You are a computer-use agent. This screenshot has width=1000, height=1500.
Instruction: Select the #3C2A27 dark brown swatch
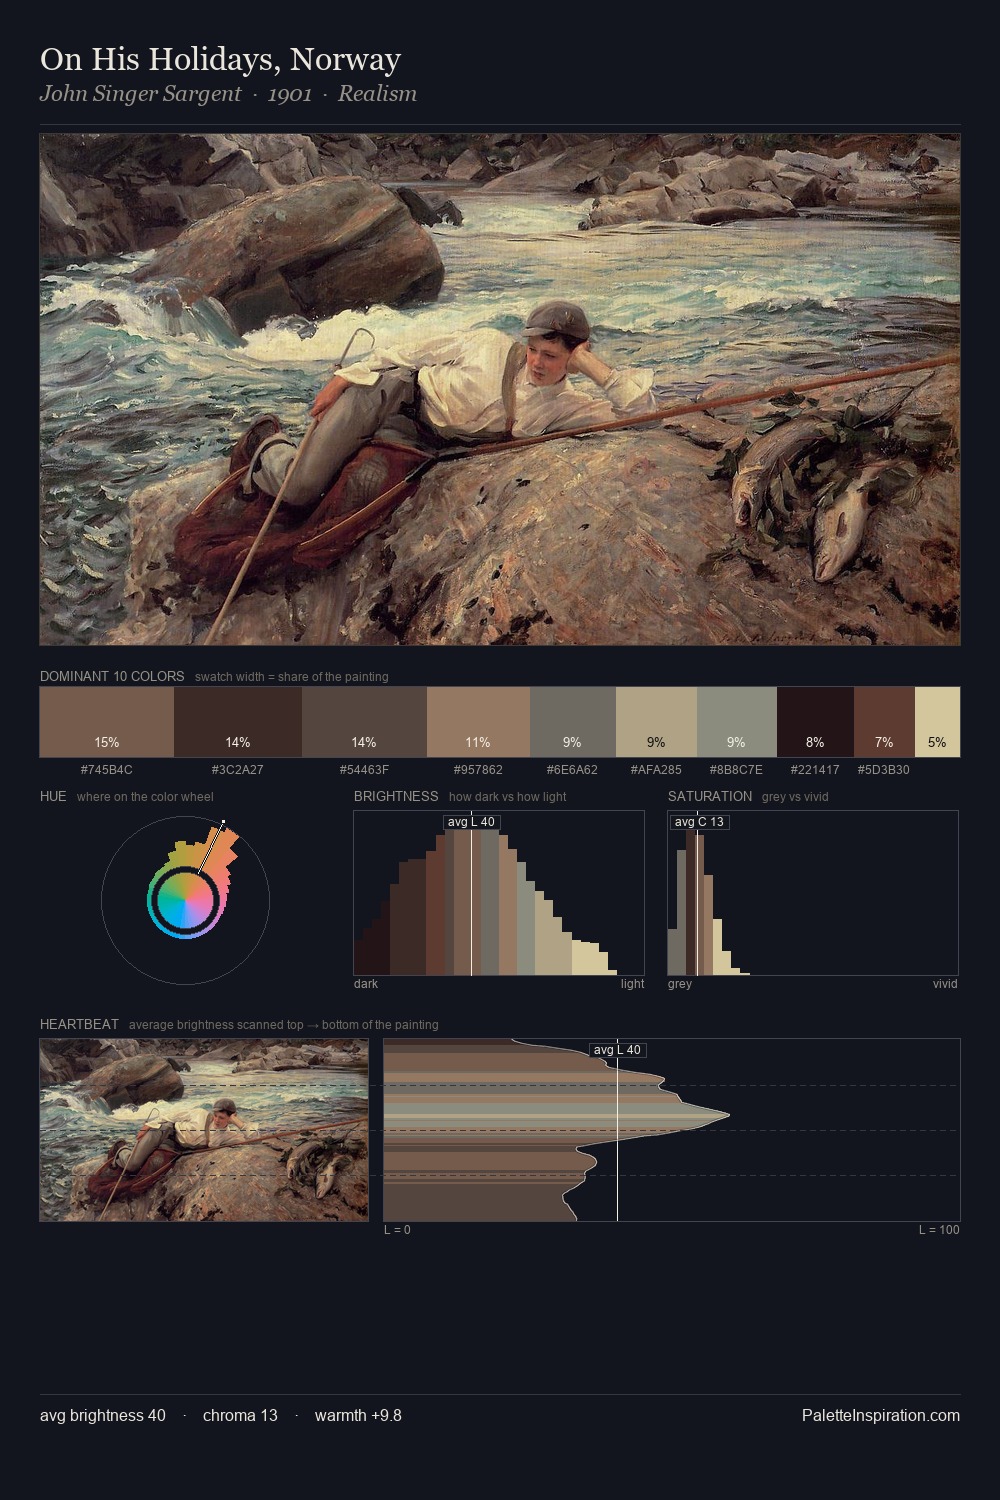(238, 722)
